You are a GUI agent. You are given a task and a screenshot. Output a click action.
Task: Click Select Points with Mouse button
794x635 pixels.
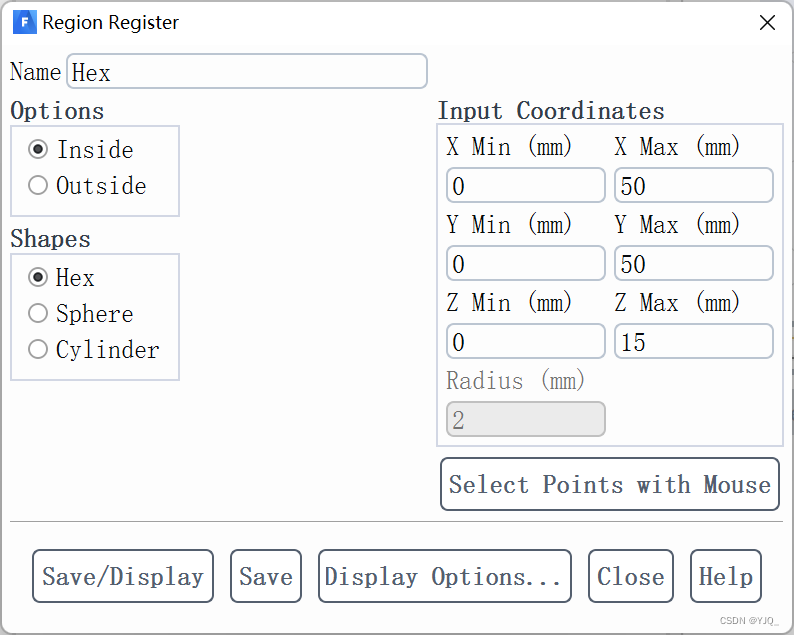coord(610,484)
